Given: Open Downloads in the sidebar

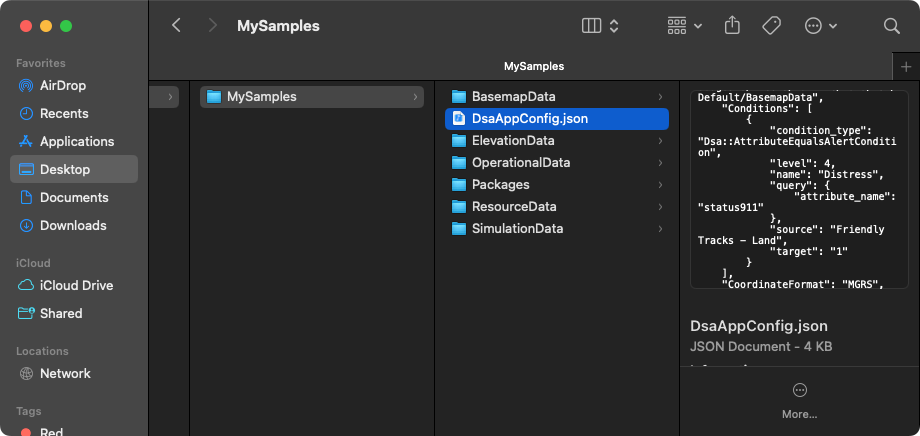Looking at the screenshot, I should point(74,225).
